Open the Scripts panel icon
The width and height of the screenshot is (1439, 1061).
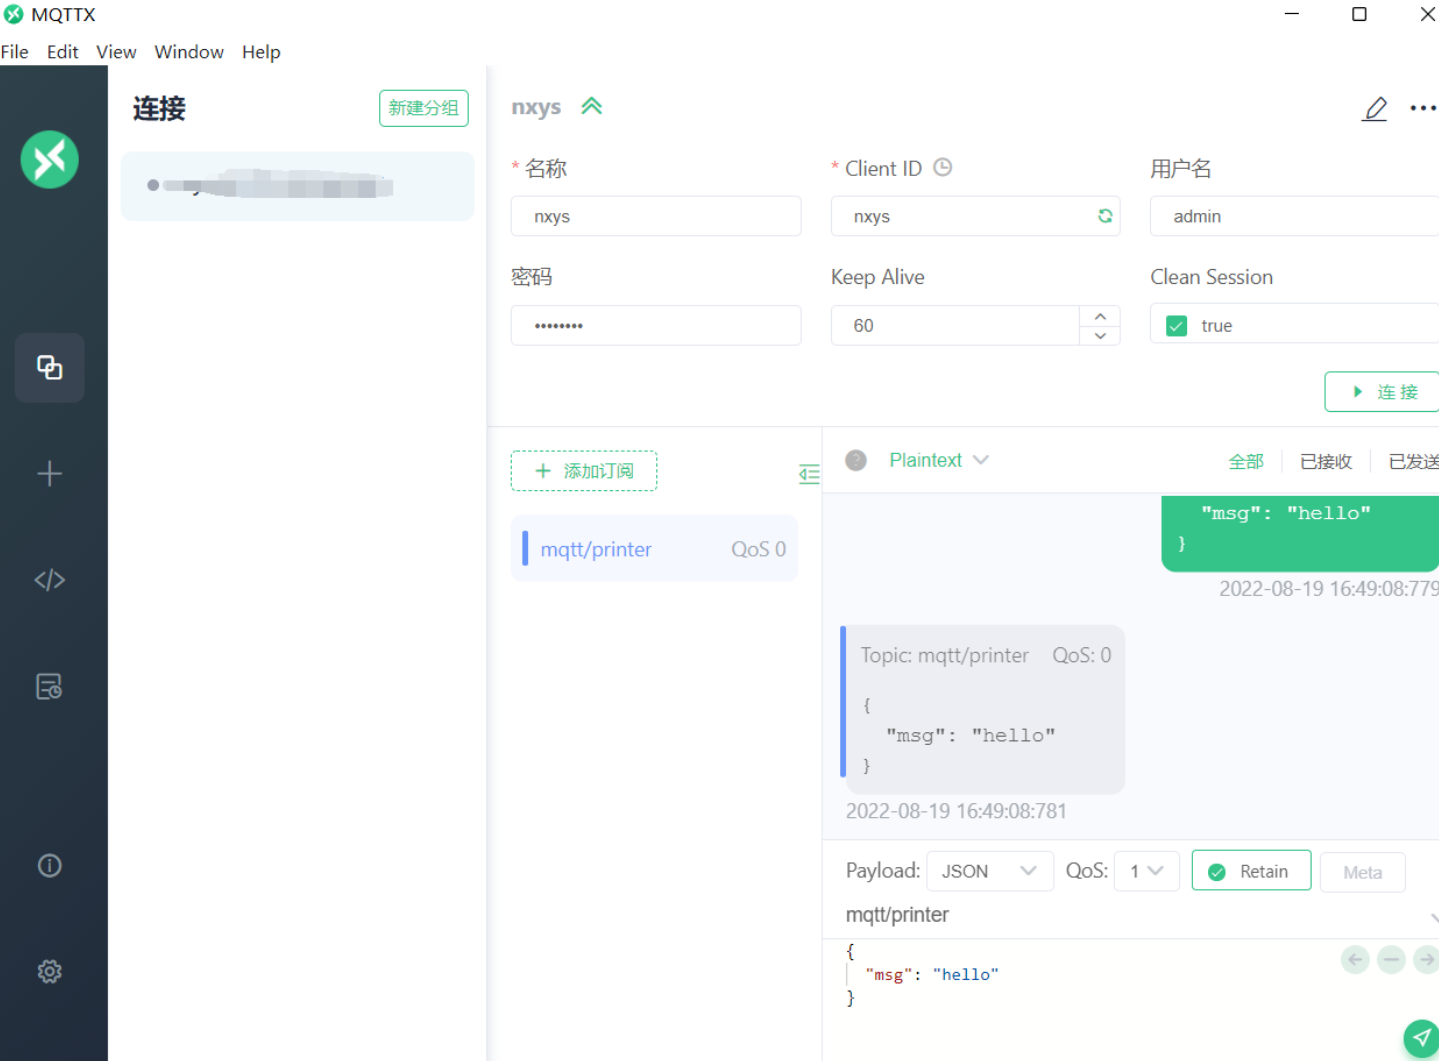49,579
